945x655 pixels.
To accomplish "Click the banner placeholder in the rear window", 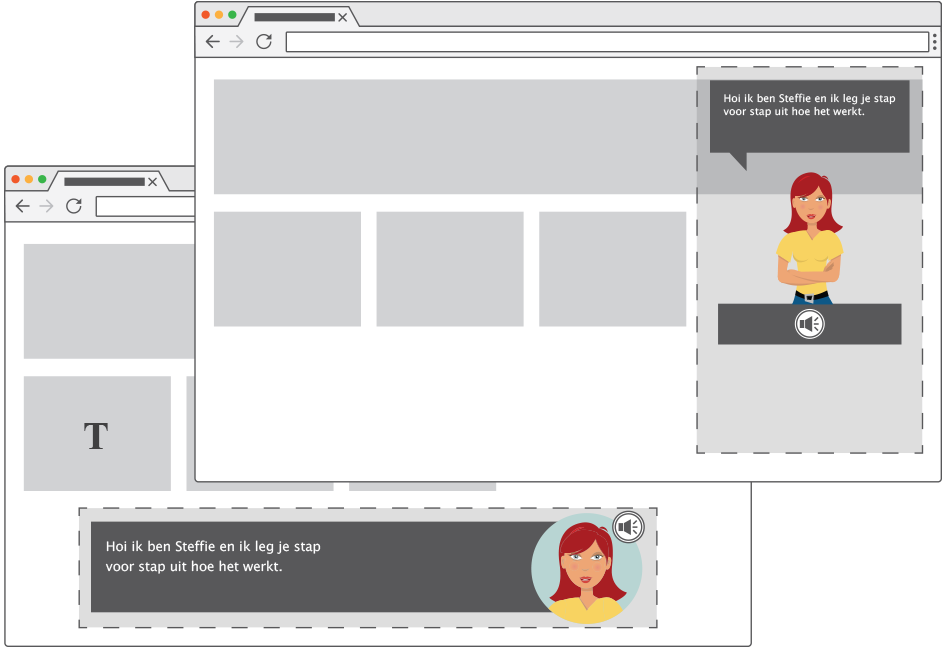I will 109,301.
